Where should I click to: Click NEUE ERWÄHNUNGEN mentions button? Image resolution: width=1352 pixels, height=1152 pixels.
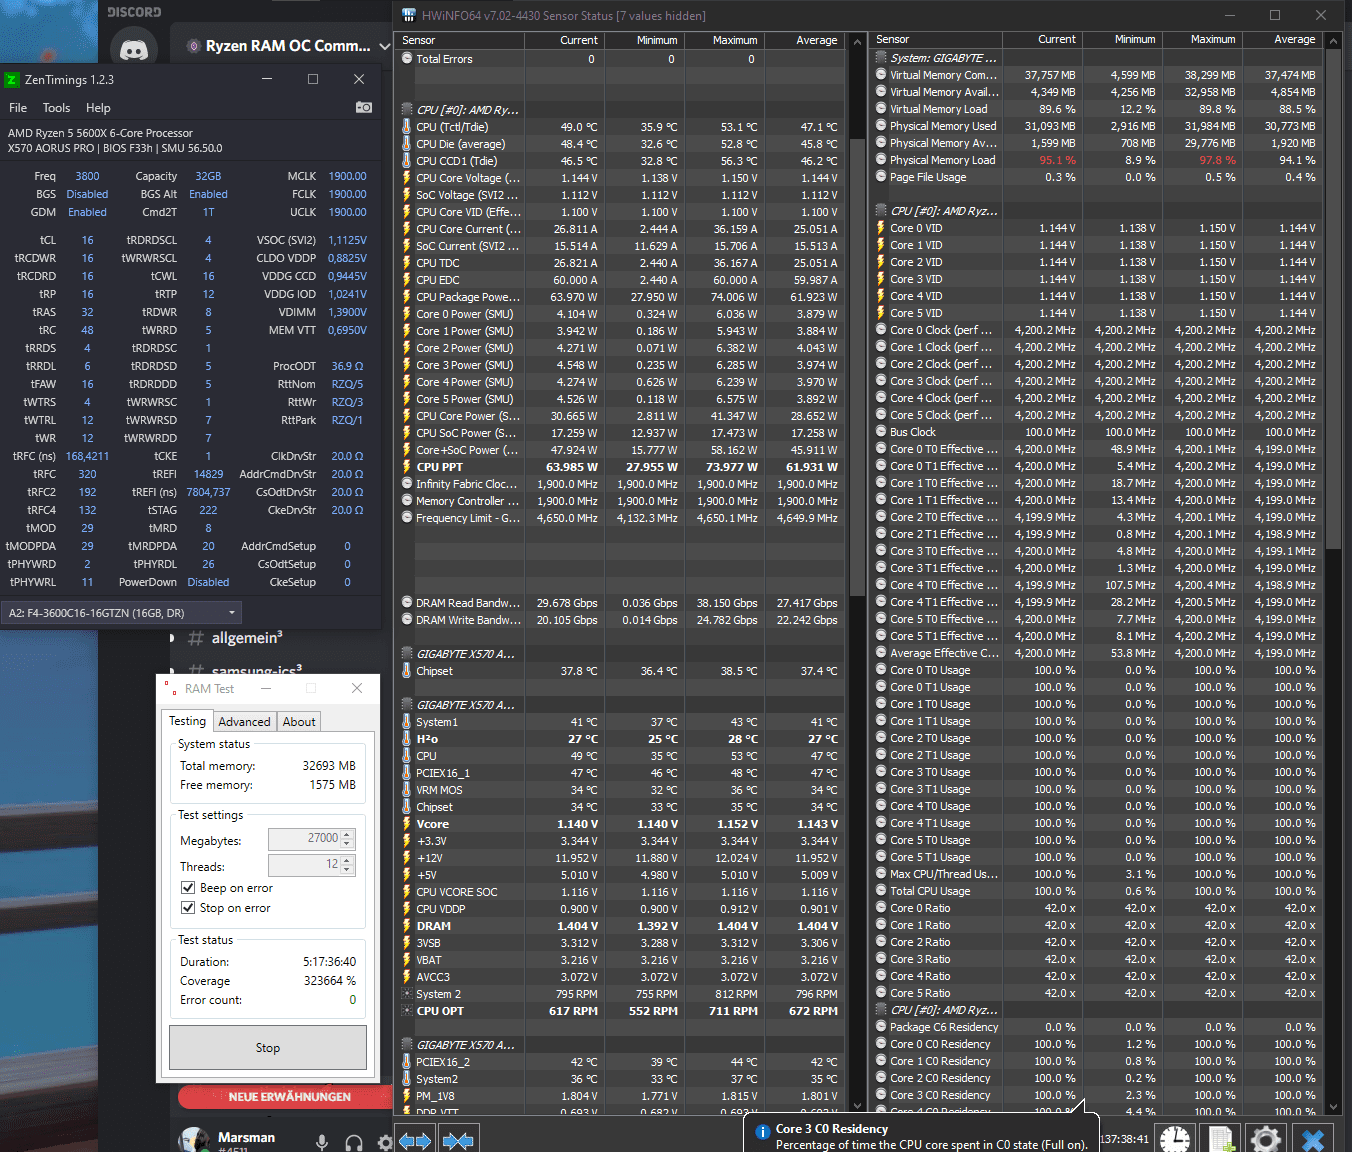(x=289, y=1097)
